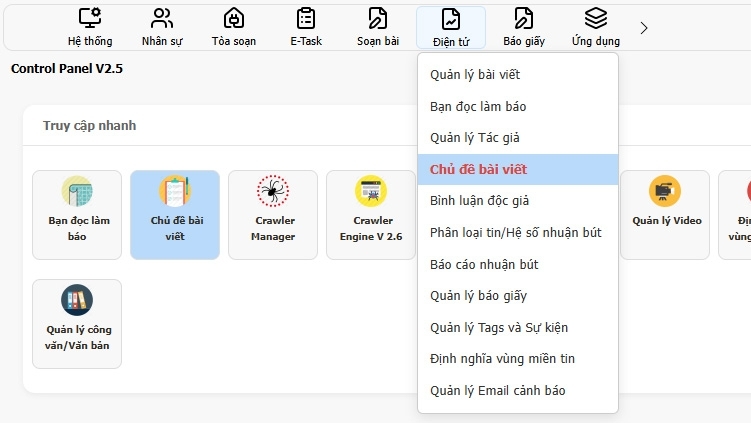
Task: Click the Truy cập nhanh section heading
Action: (90, 126)
